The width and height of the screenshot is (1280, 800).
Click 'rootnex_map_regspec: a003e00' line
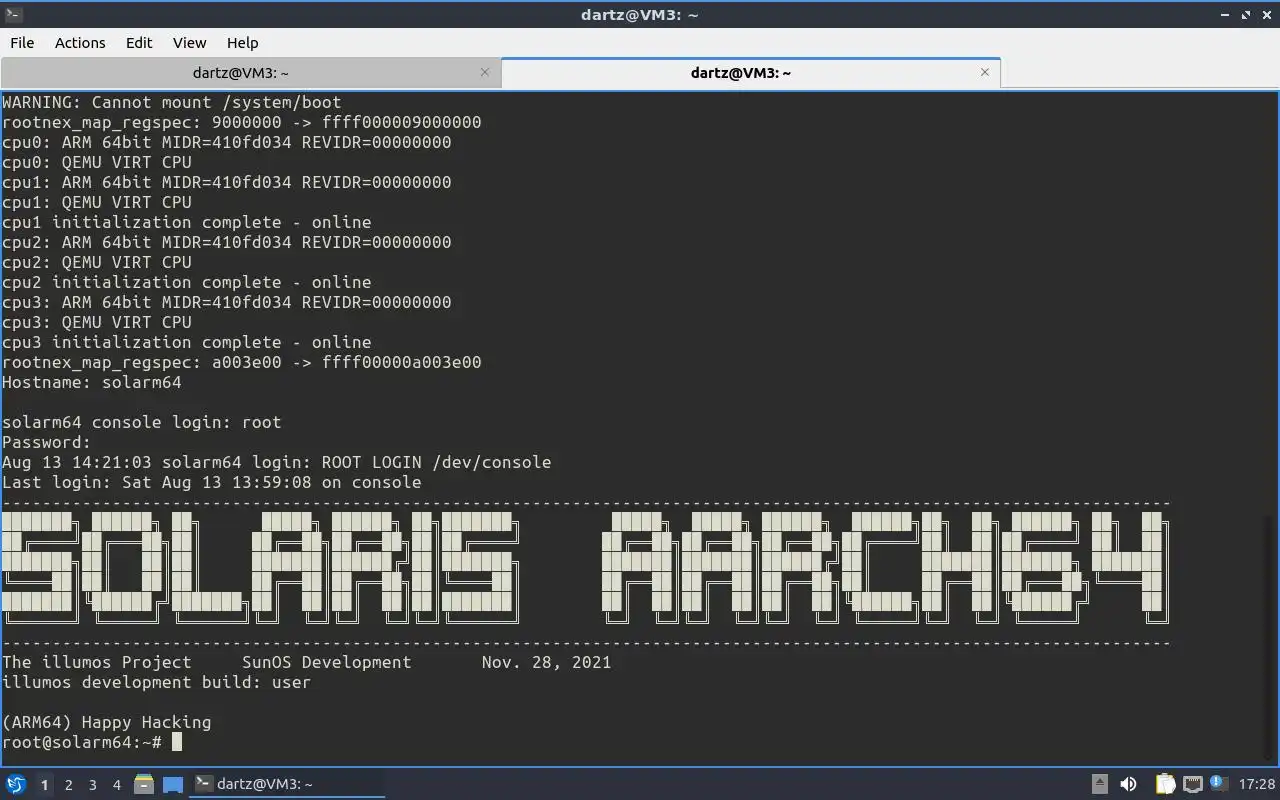tap(242, 362)
